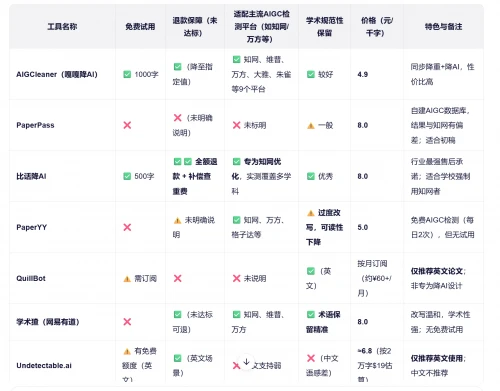Click red X beside 未说明 in QuillBot row
This screenshot has width=500, height=391.
pos(236,278)
